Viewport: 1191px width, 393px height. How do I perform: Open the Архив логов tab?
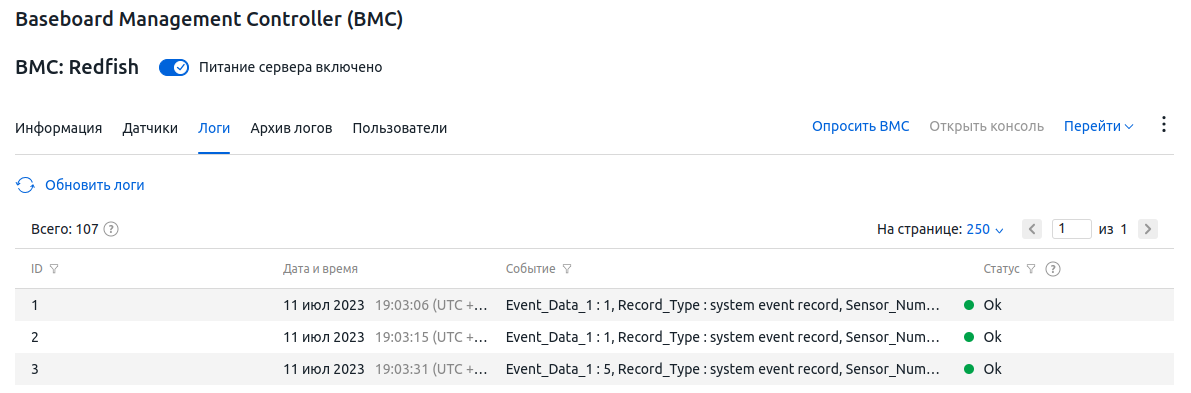(292, 128)
